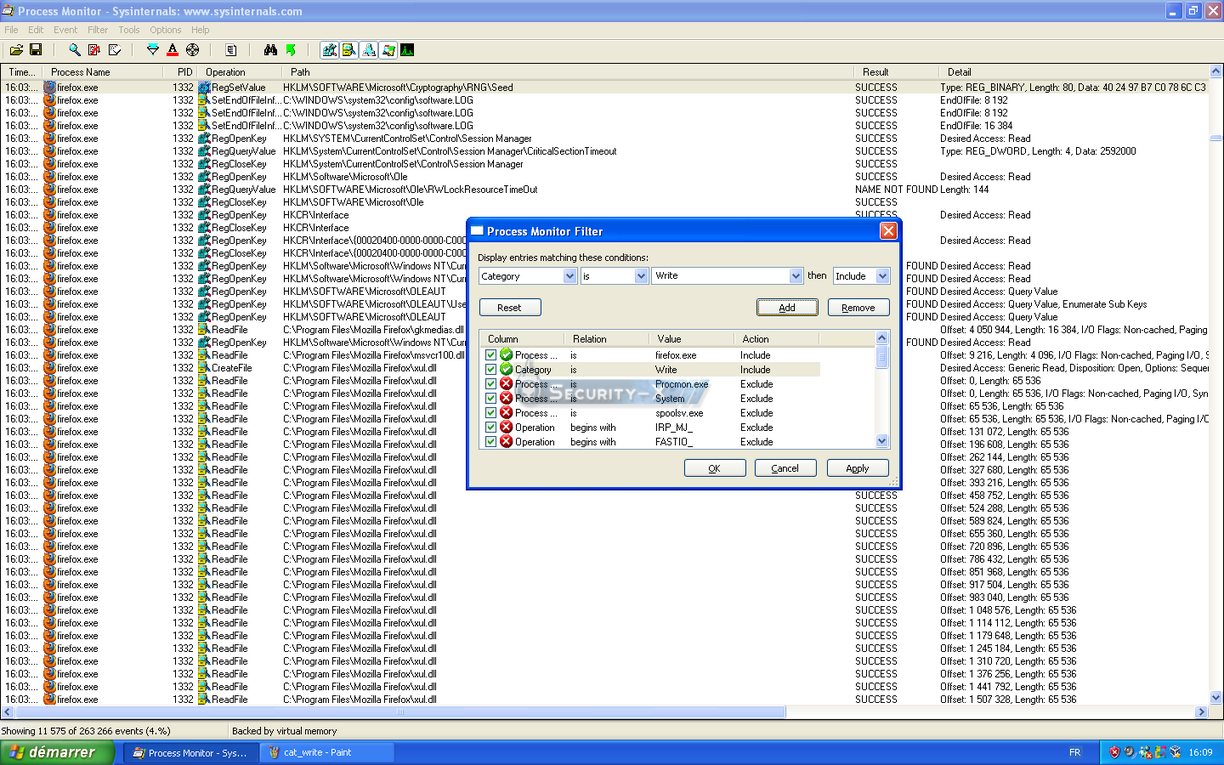Click the red exclude icon in FASTIO_ row
Viewport: 1224px width, 765px height.
tap(506, 442)
